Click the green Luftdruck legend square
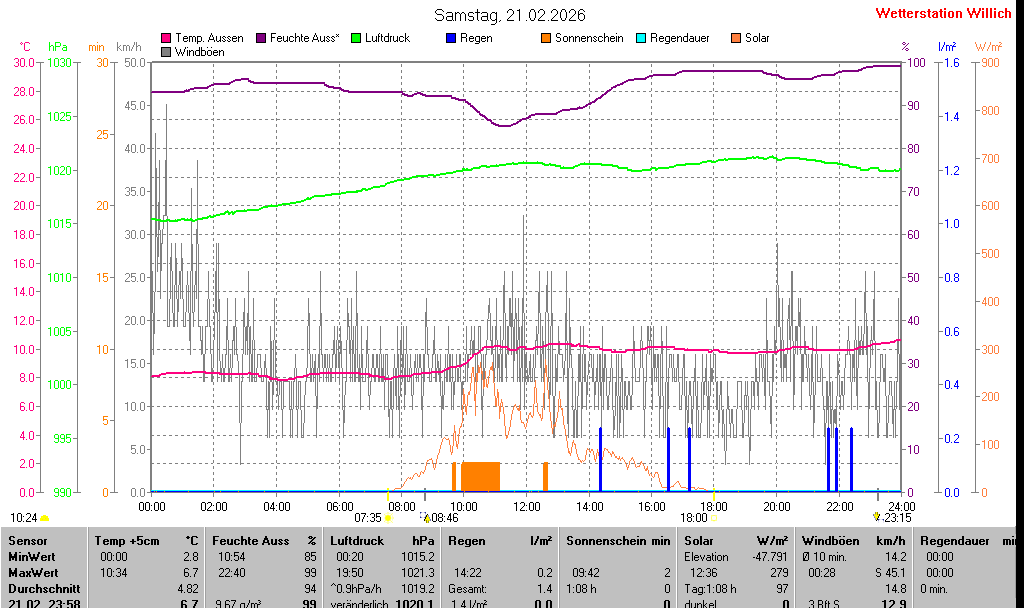Screen dimensions: 1024x608 click(356, 38)
